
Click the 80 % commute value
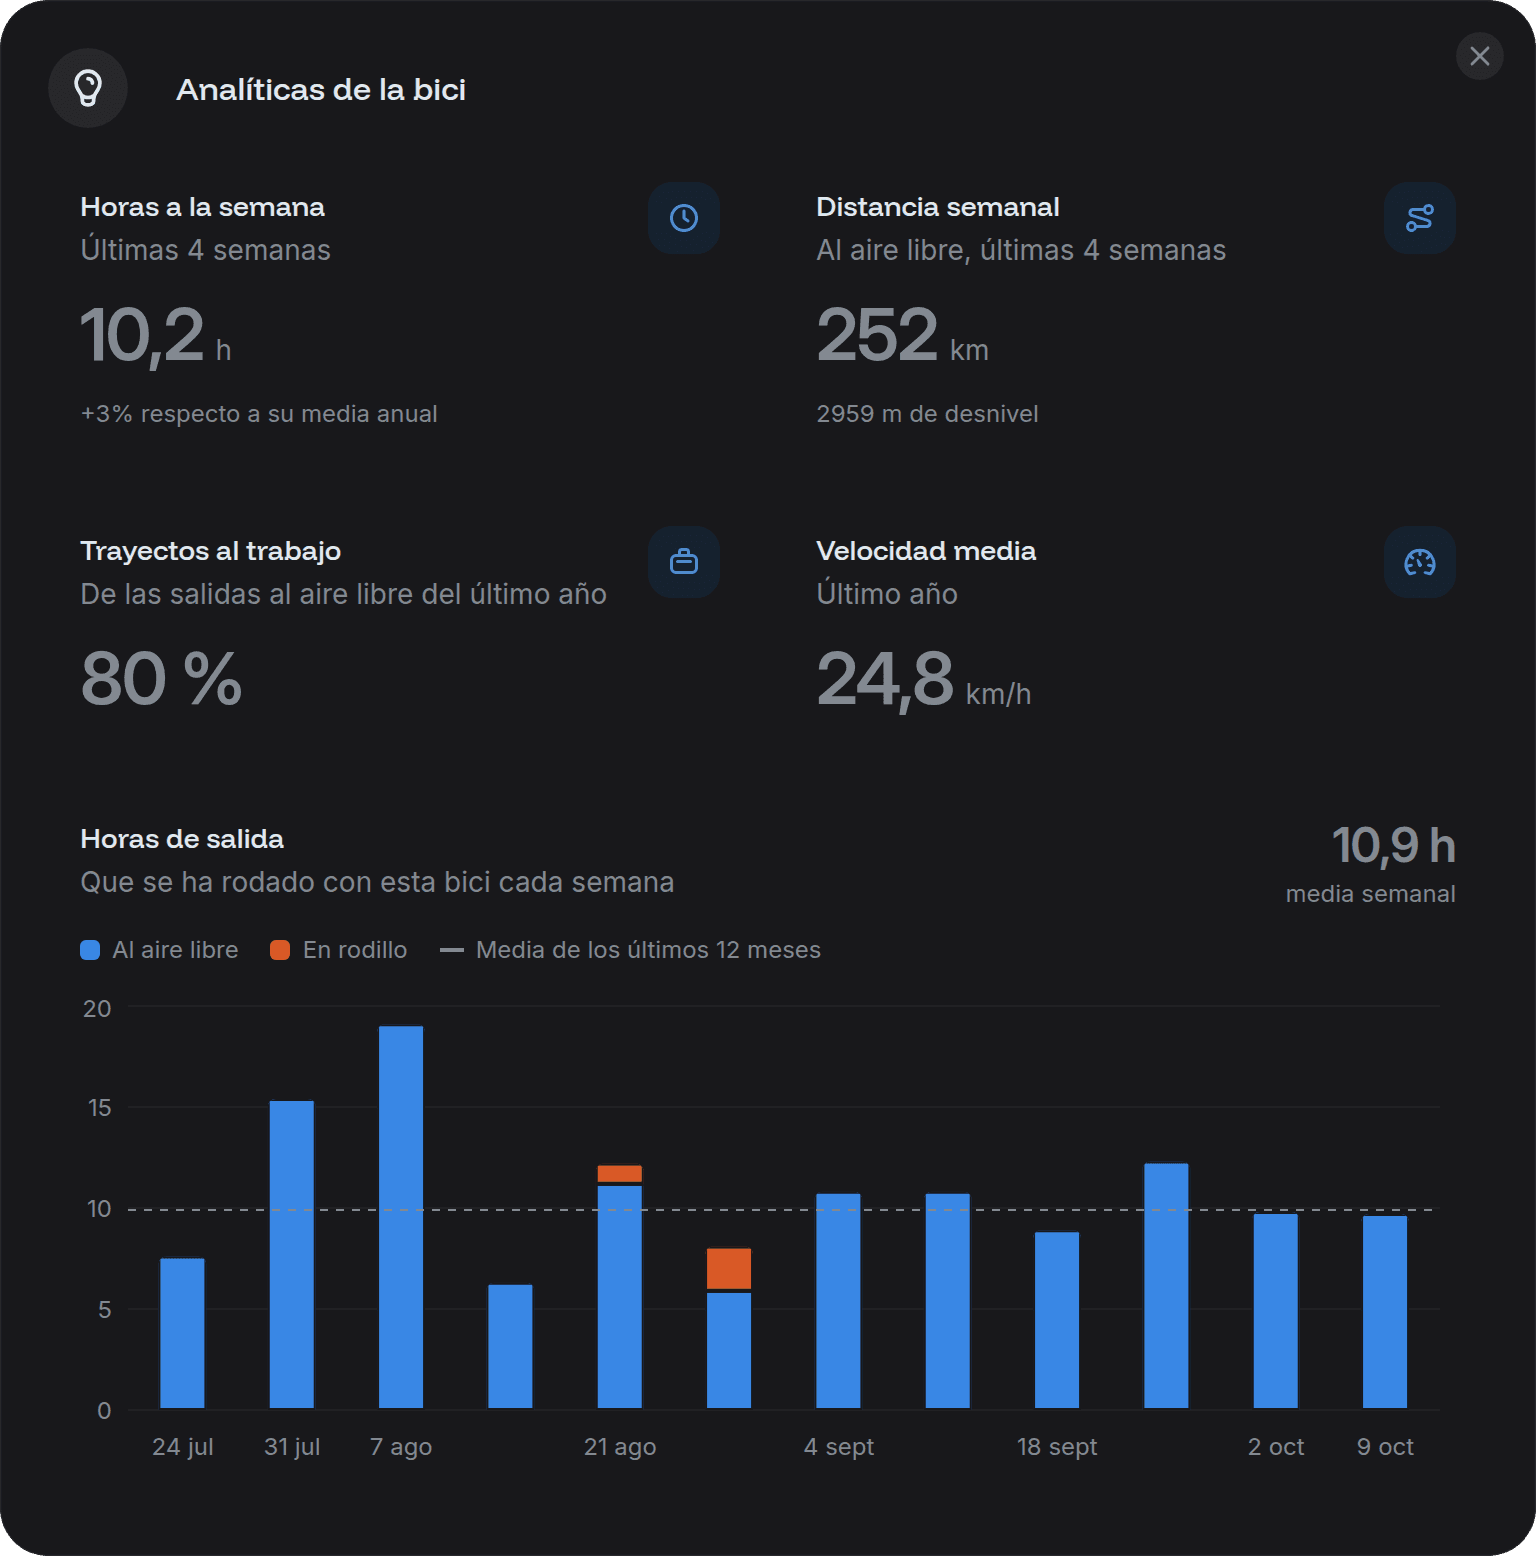click(161, 680)
